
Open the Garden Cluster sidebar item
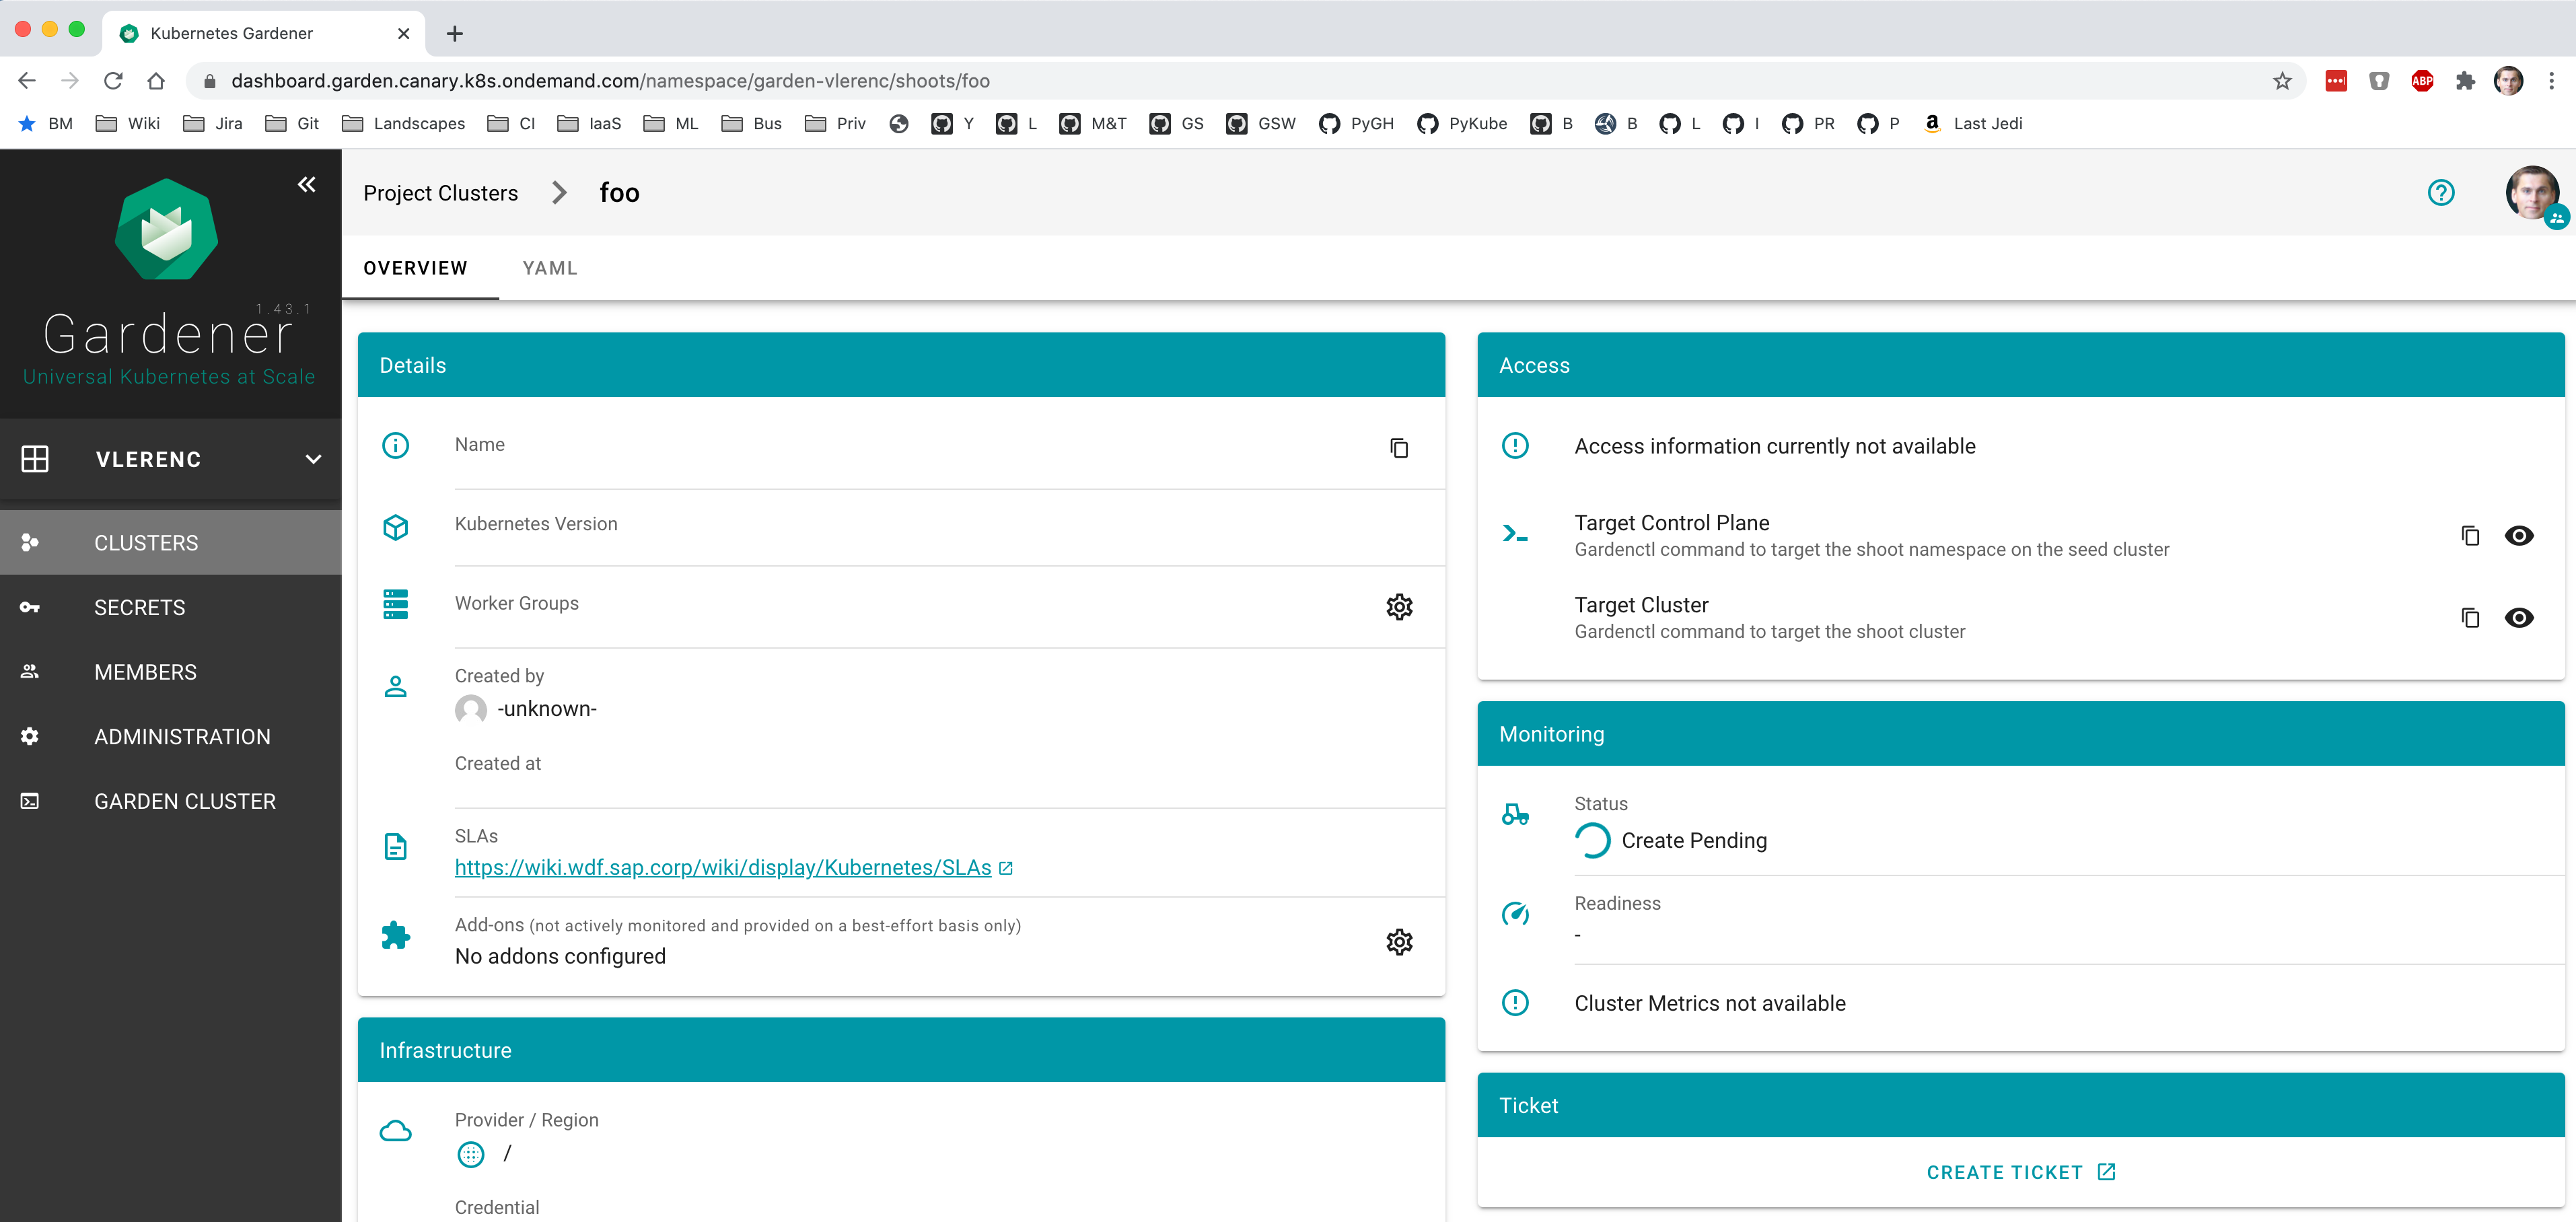(185, 801)
